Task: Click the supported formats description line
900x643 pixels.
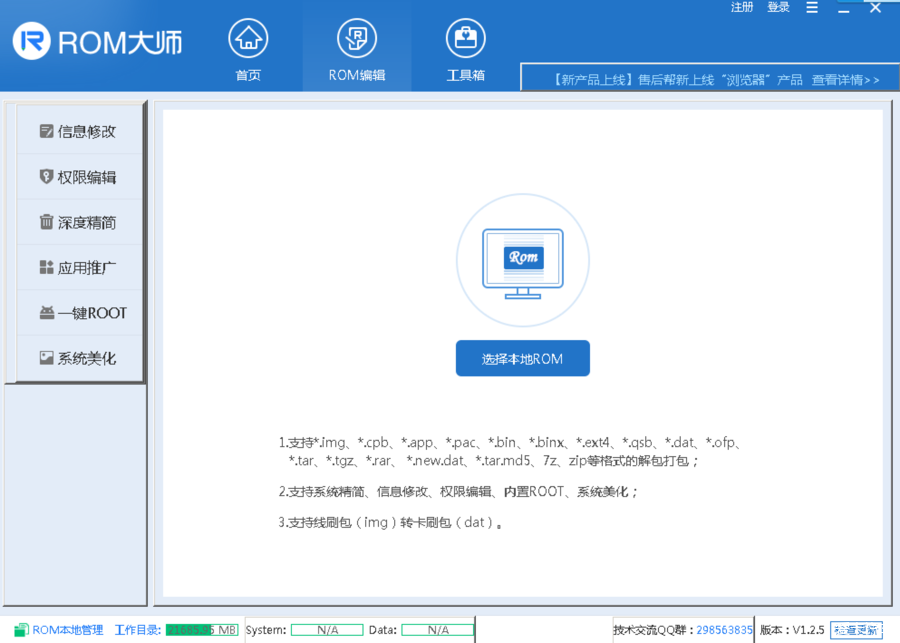Action: 510,451
